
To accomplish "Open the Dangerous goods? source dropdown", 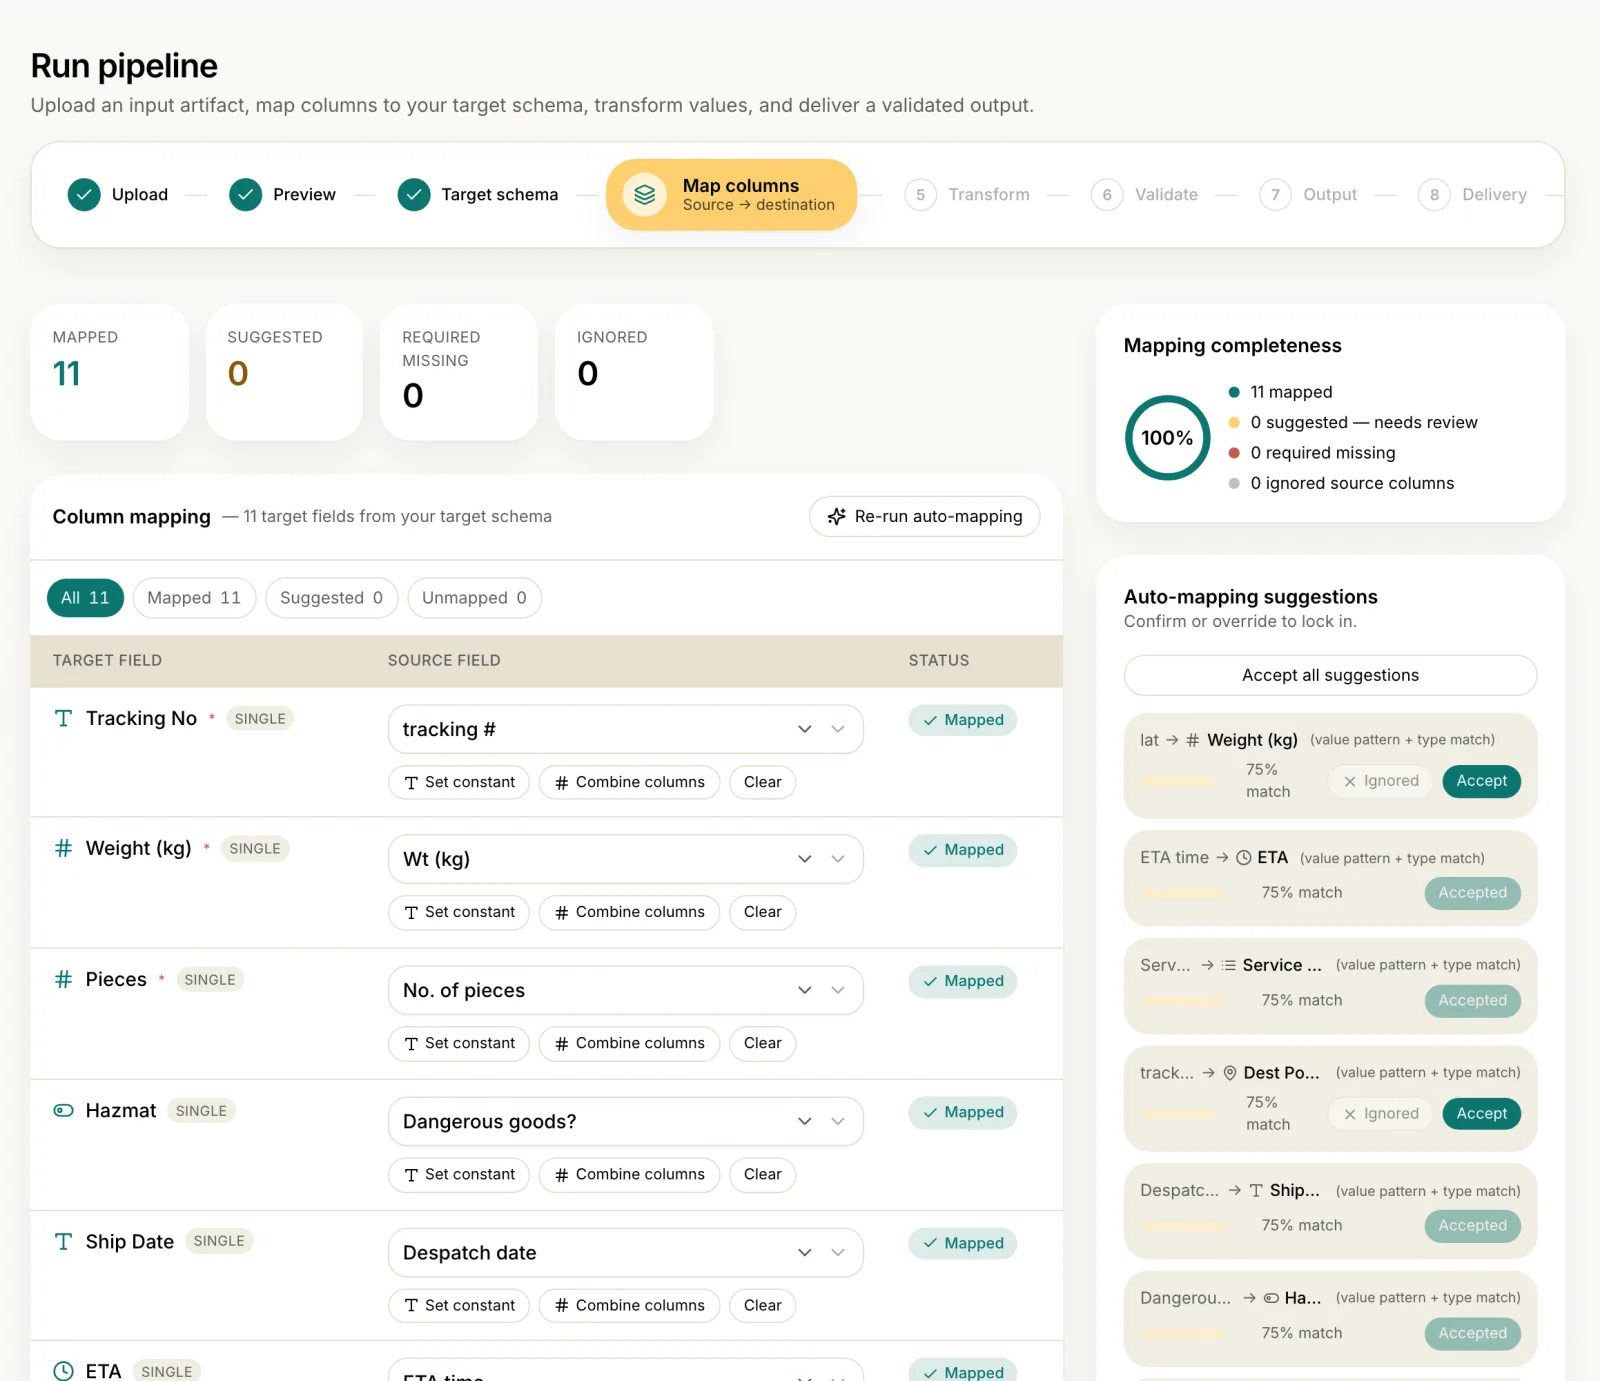I will tap(625, 1121).
